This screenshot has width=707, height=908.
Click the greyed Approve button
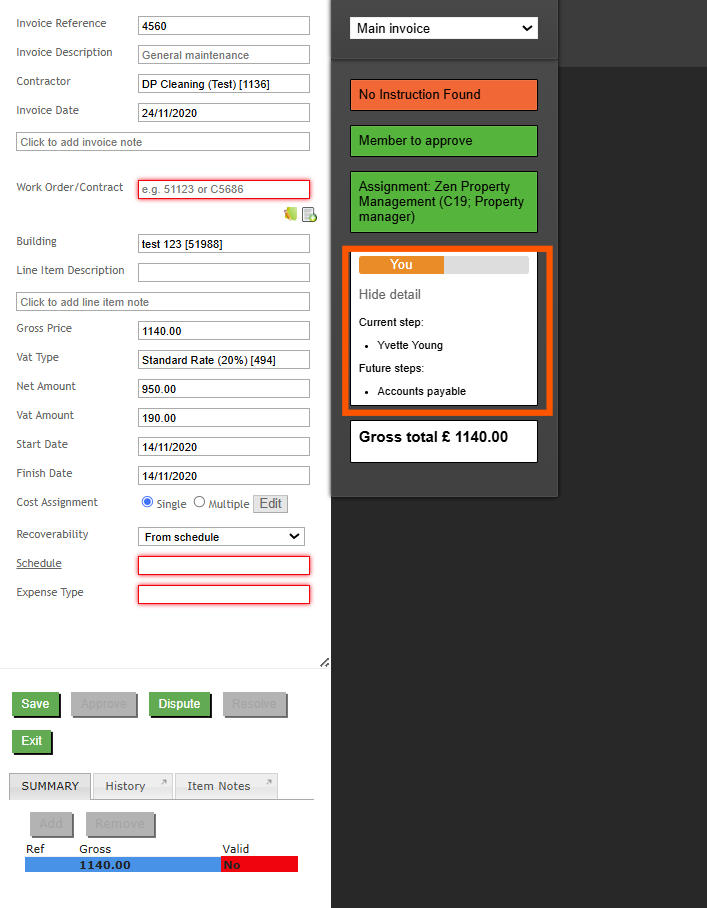coord(104,704)
